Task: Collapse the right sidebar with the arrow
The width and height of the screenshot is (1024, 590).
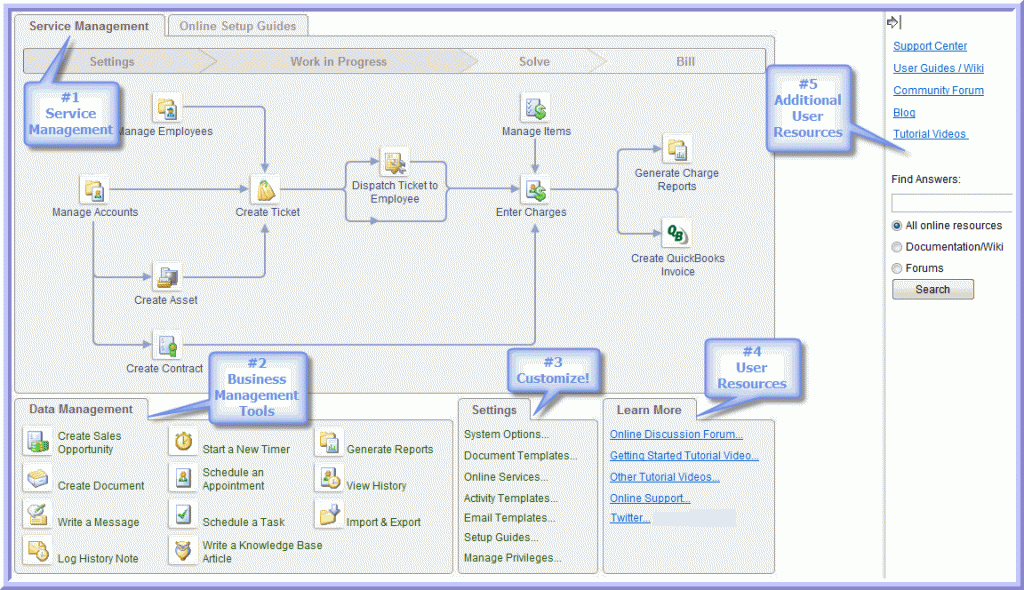Action: [x=894, y=22]
